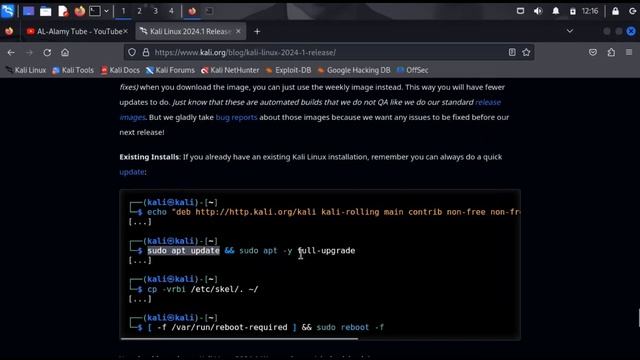This screenshot has height=360, width=640.
Task: Click the power manager battery icon
Action: pyautogui.click(x=573, y=11)
